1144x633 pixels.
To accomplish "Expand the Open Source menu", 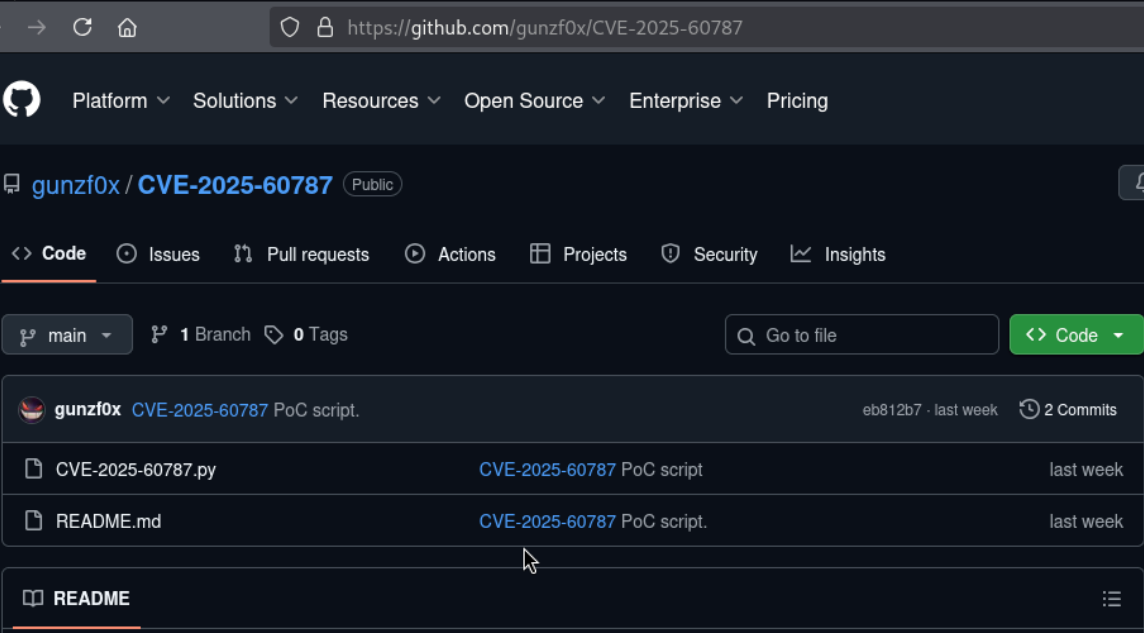I will coord(534,101).
